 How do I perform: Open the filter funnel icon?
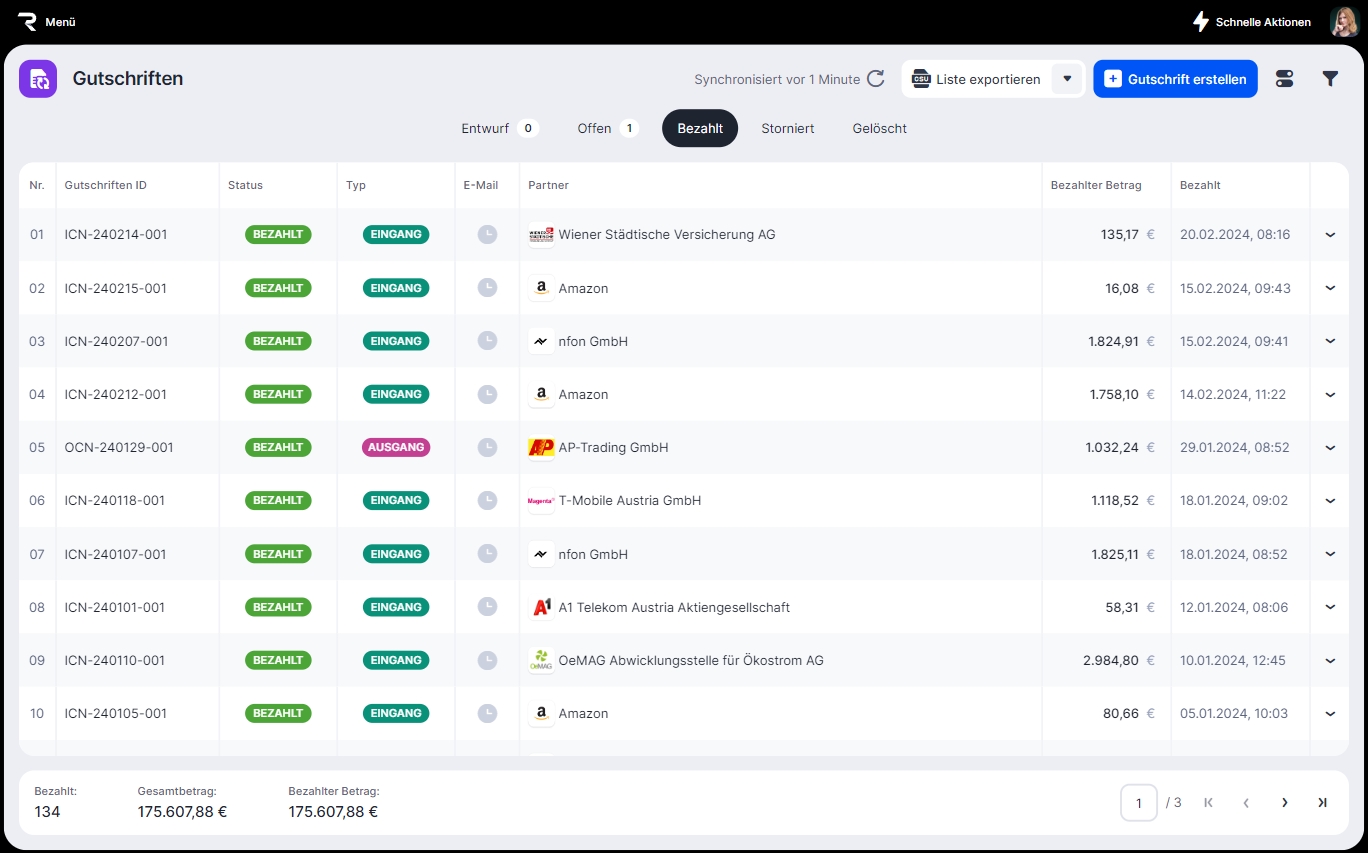(1329, 79)
